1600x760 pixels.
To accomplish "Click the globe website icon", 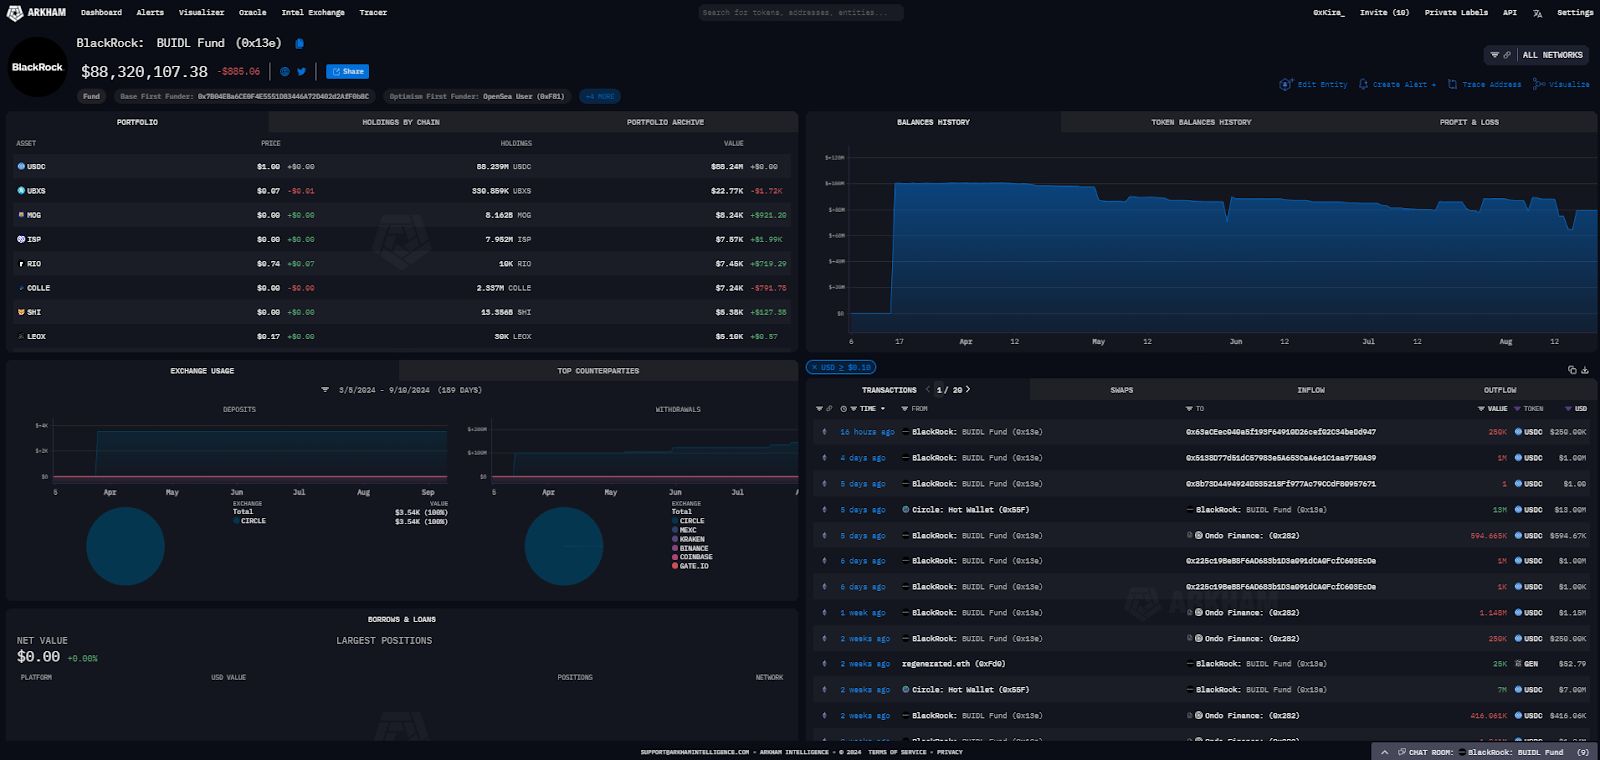I will [x=285, y=72].
